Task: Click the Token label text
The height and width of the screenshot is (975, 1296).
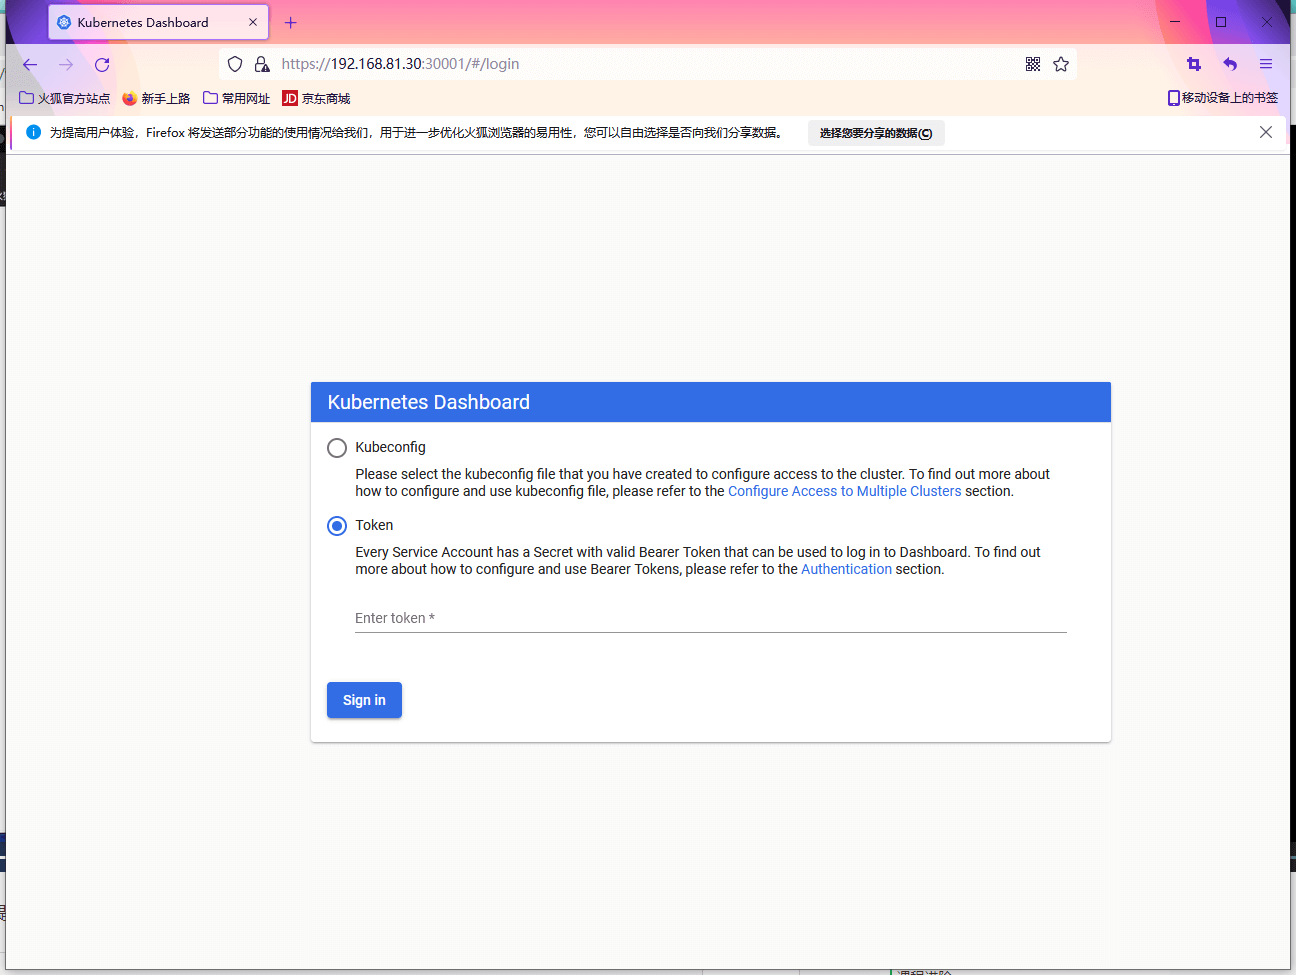Action: click(x=374, y=525)
